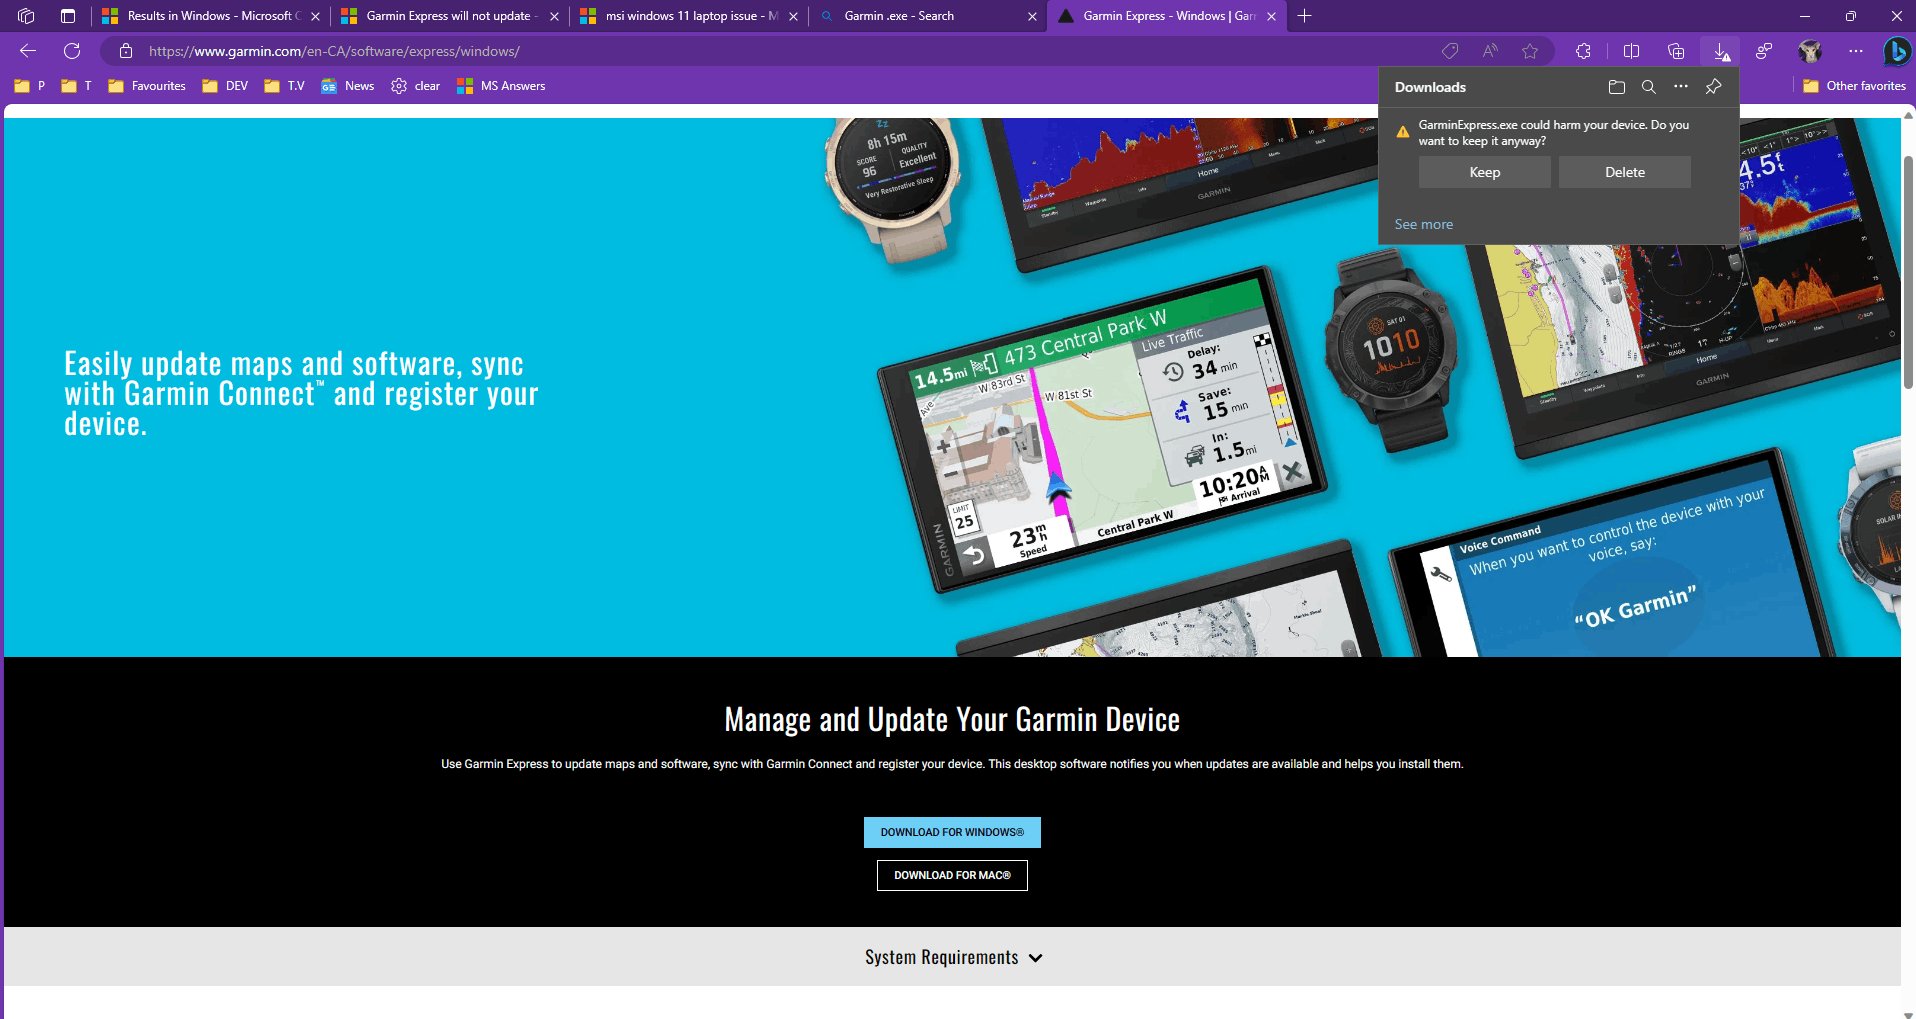Open the Favourites bookmarks folder
The height and width of the screenshot is (1019, 1916).
147,86
